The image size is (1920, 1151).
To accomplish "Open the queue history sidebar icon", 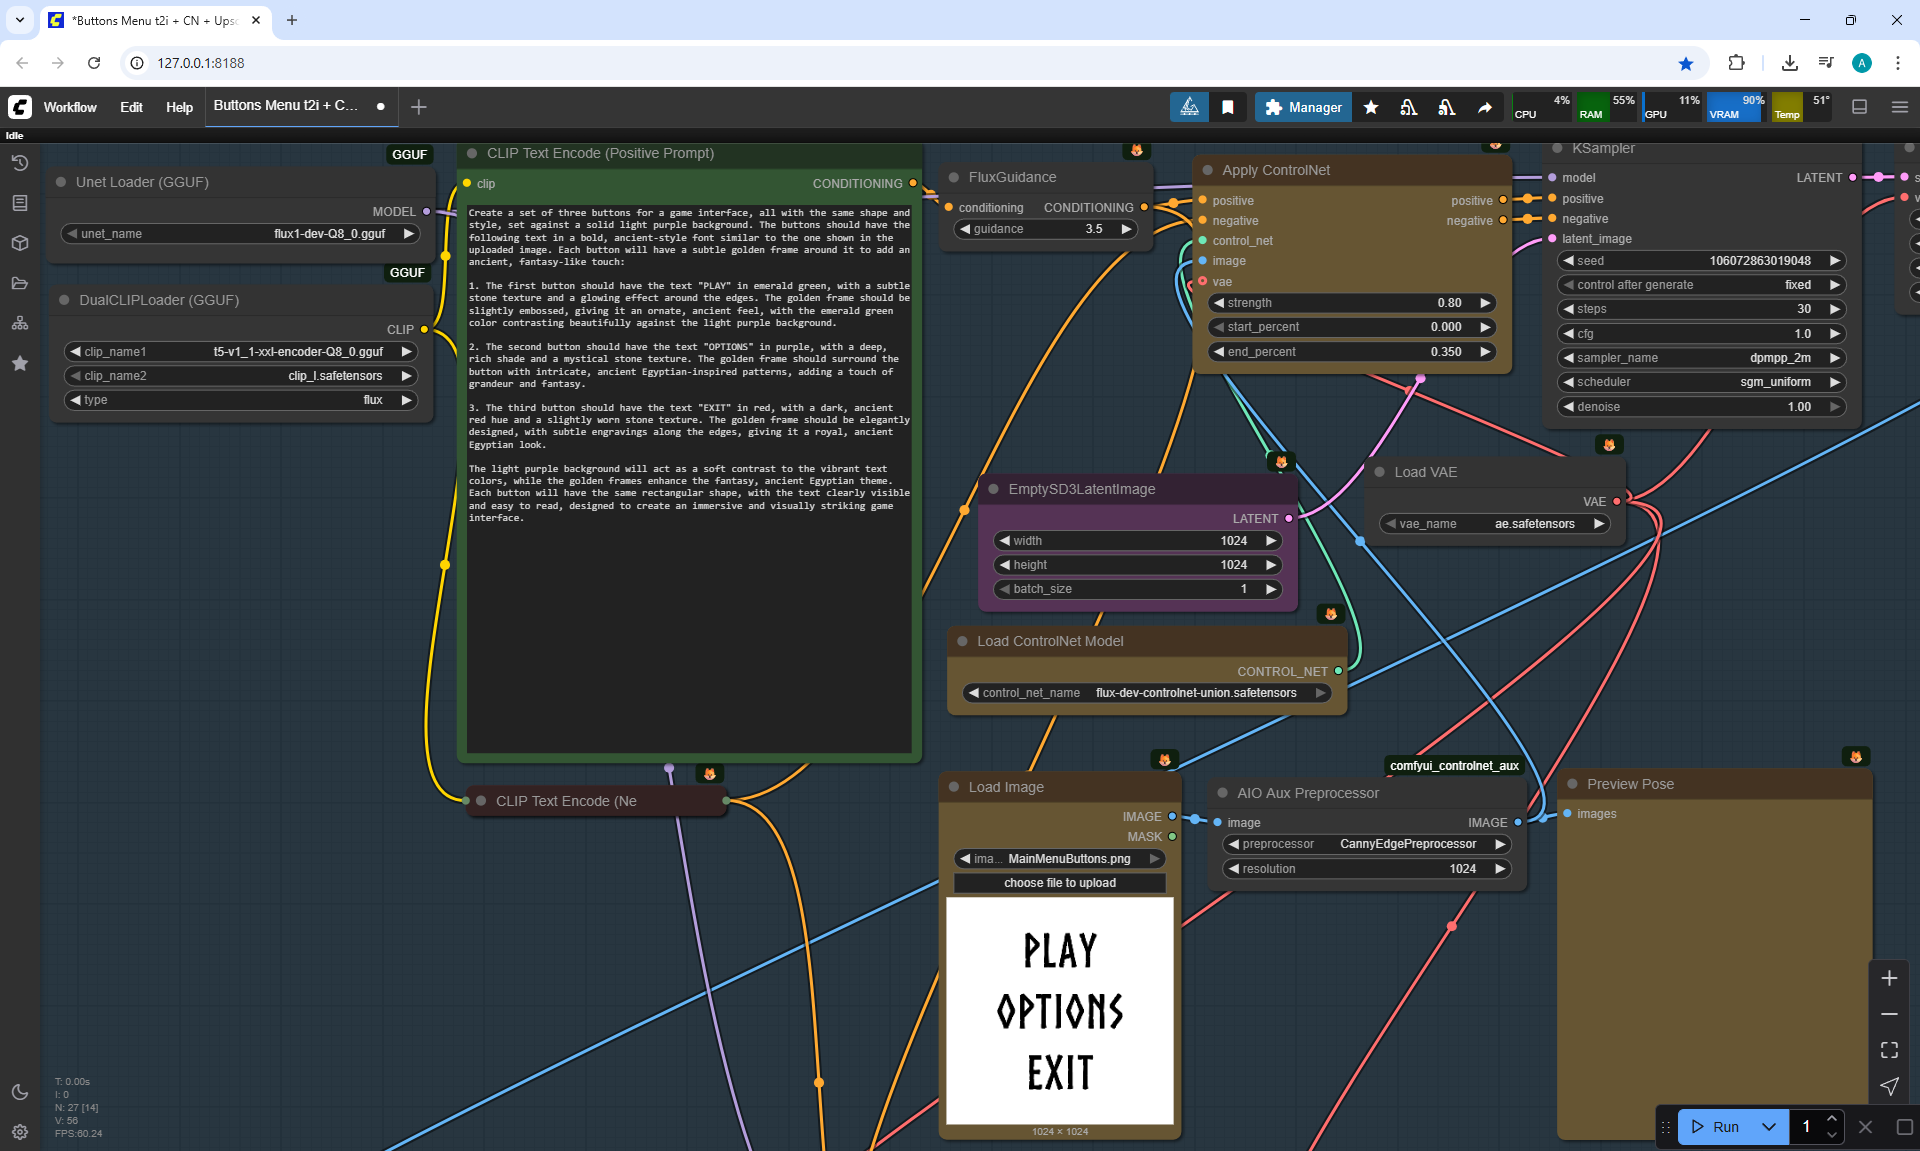I will click(20, 163).
